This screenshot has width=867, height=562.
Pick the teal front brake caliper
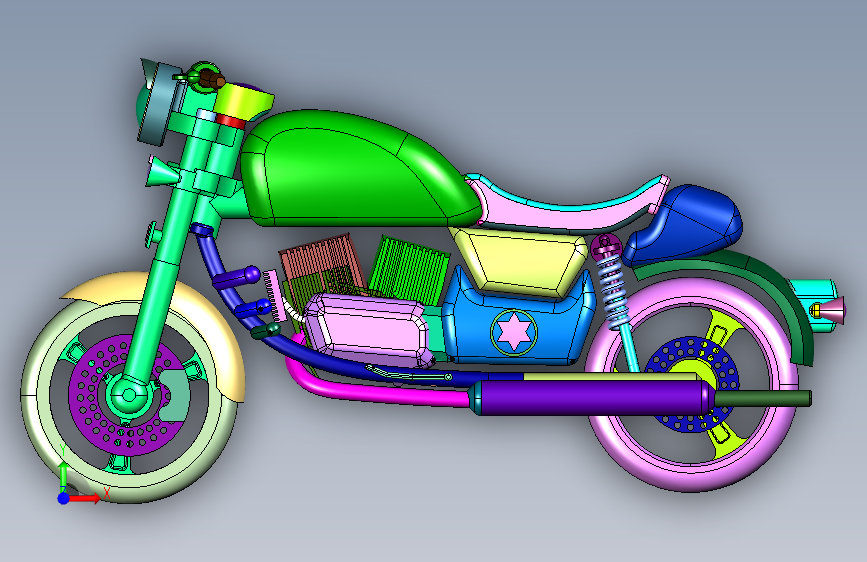point(175,396)
